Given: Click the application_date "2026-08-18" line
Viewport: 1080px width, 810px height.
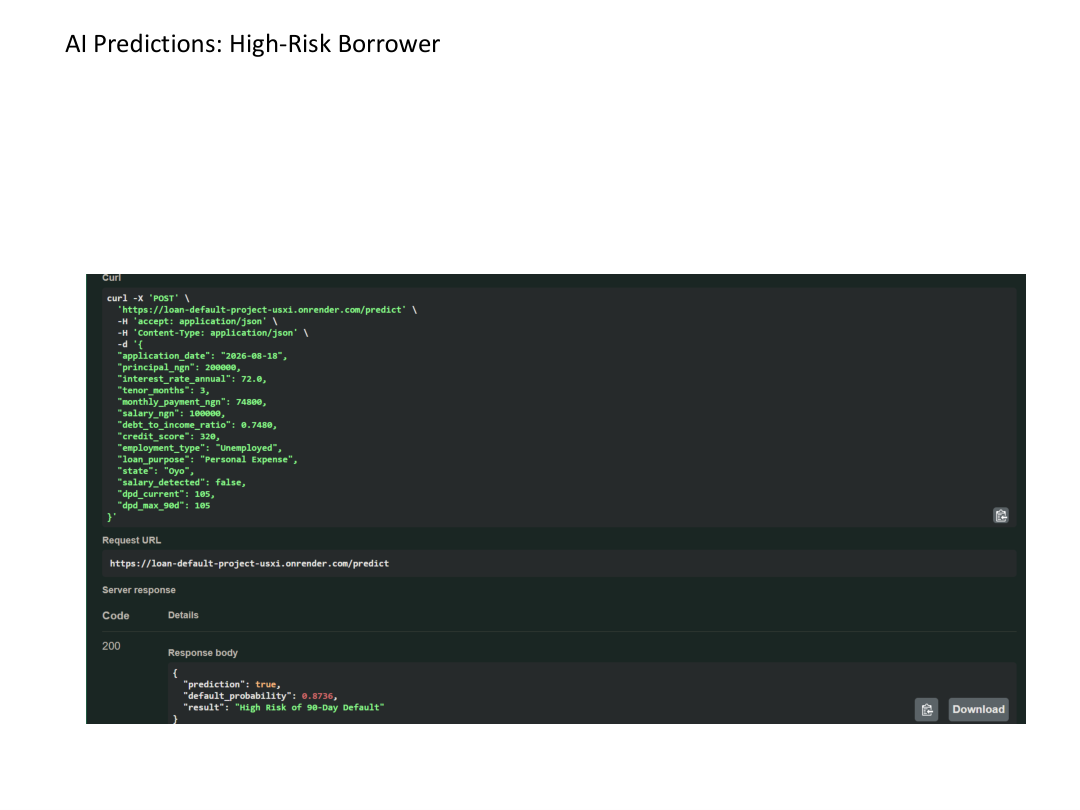Looking at the screenshot, I should click(202, 355).
